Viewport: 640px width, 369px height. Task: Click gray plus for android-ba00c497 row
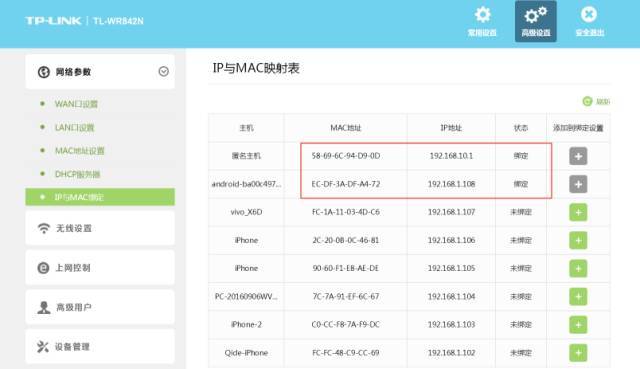[x=578, y=184]
